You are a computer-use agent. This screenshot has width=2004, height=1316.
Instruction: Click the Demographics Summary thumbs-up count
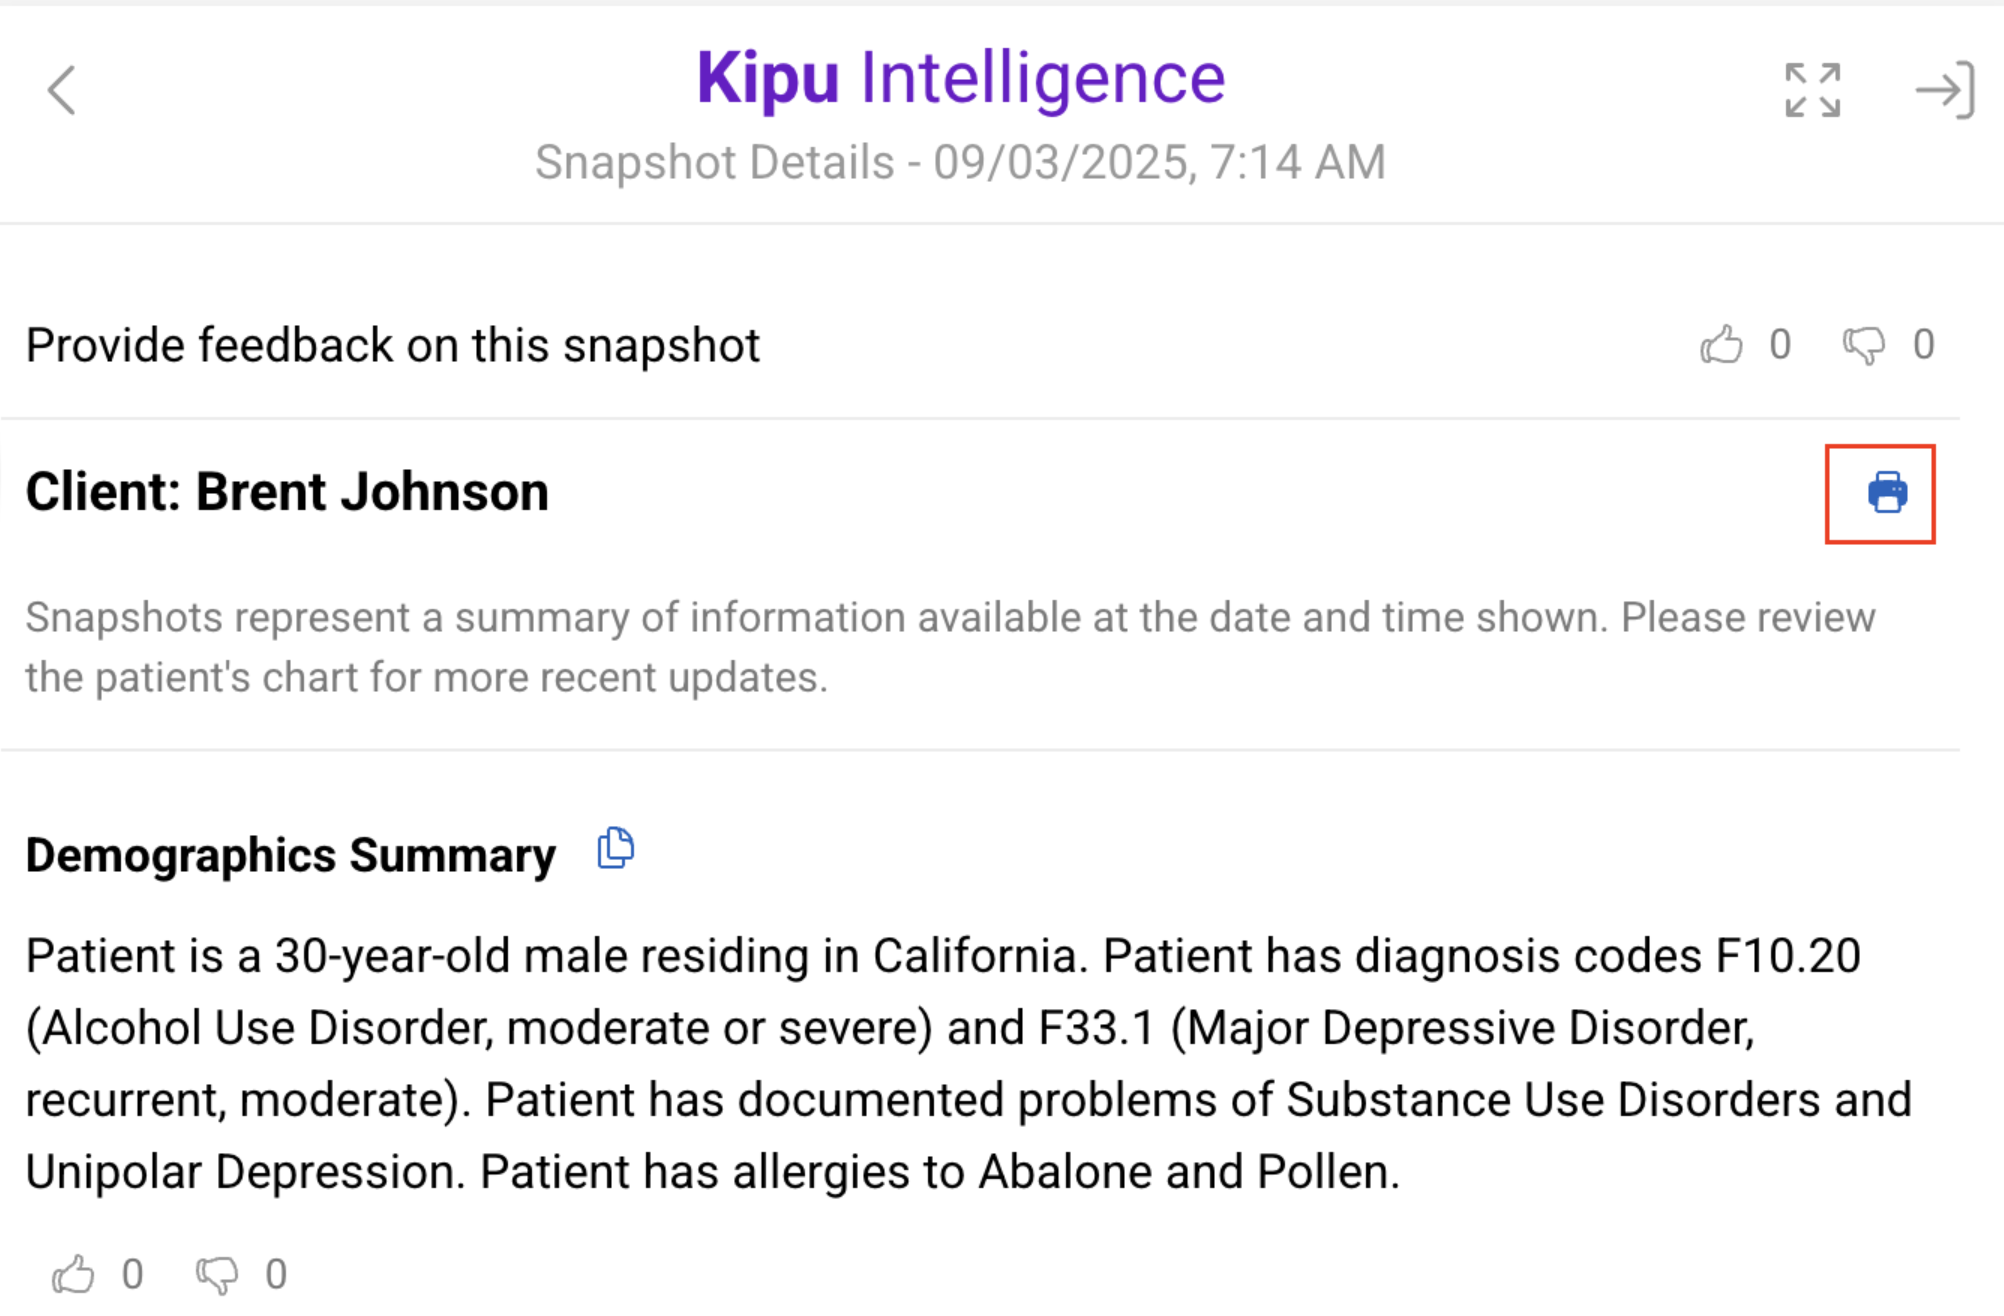[132, 1275]
